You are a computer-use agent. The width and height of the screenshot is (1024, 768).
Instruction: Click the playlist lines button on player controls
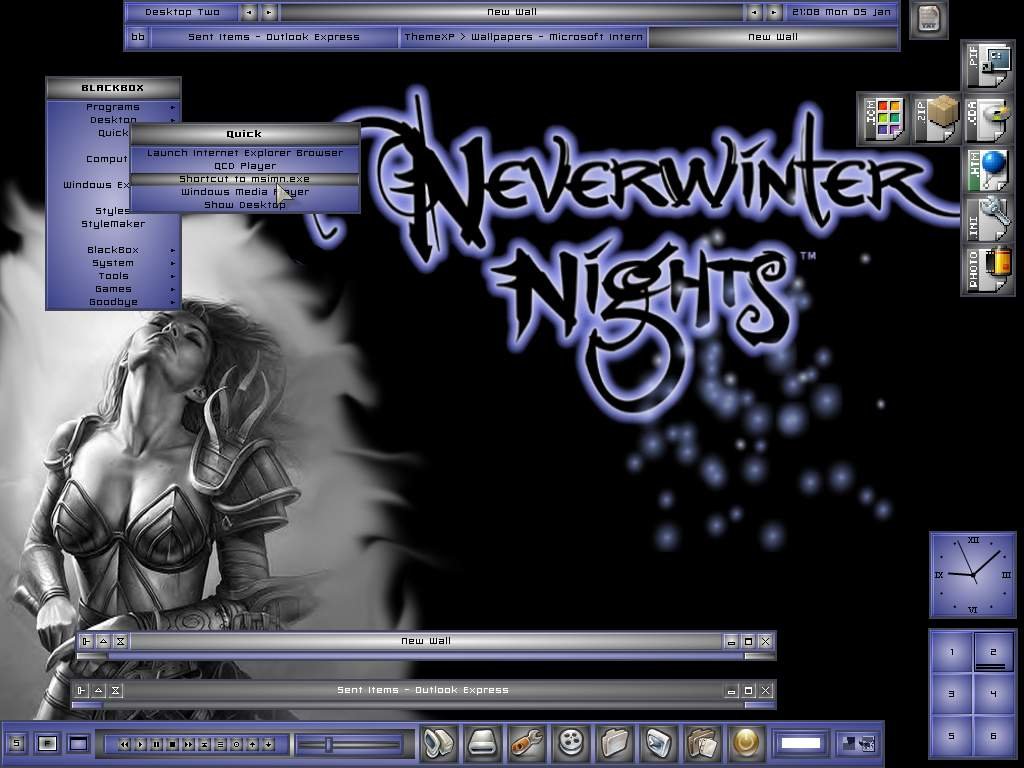(220, 744)
